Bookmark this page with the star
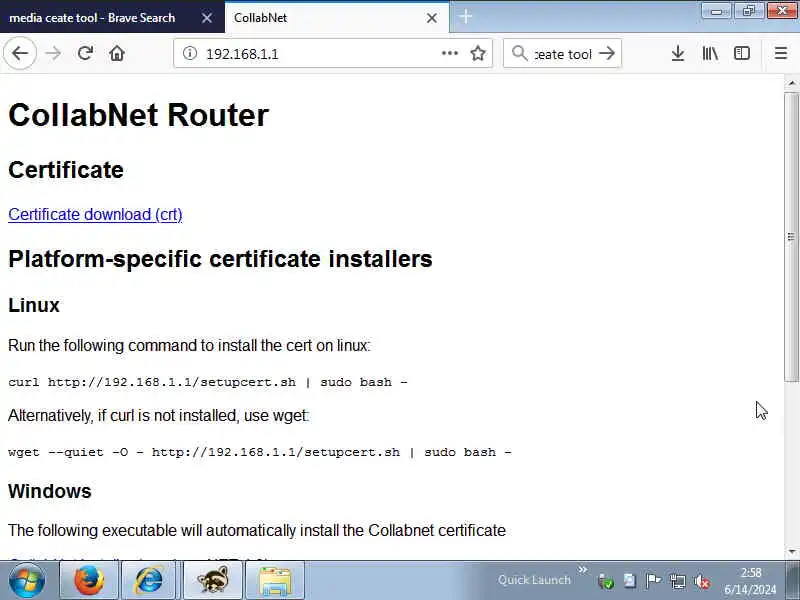This screenshot has height=600, width=800. coord(478,53)
